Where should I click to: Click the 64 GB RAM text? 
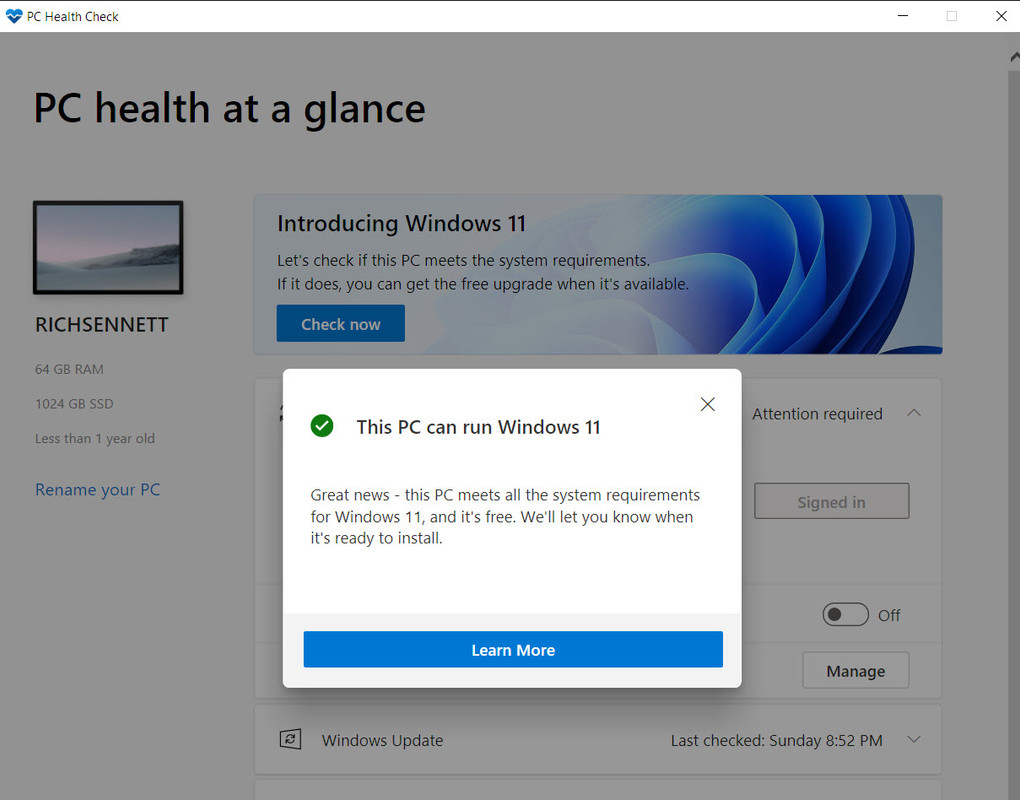[69, 369]
